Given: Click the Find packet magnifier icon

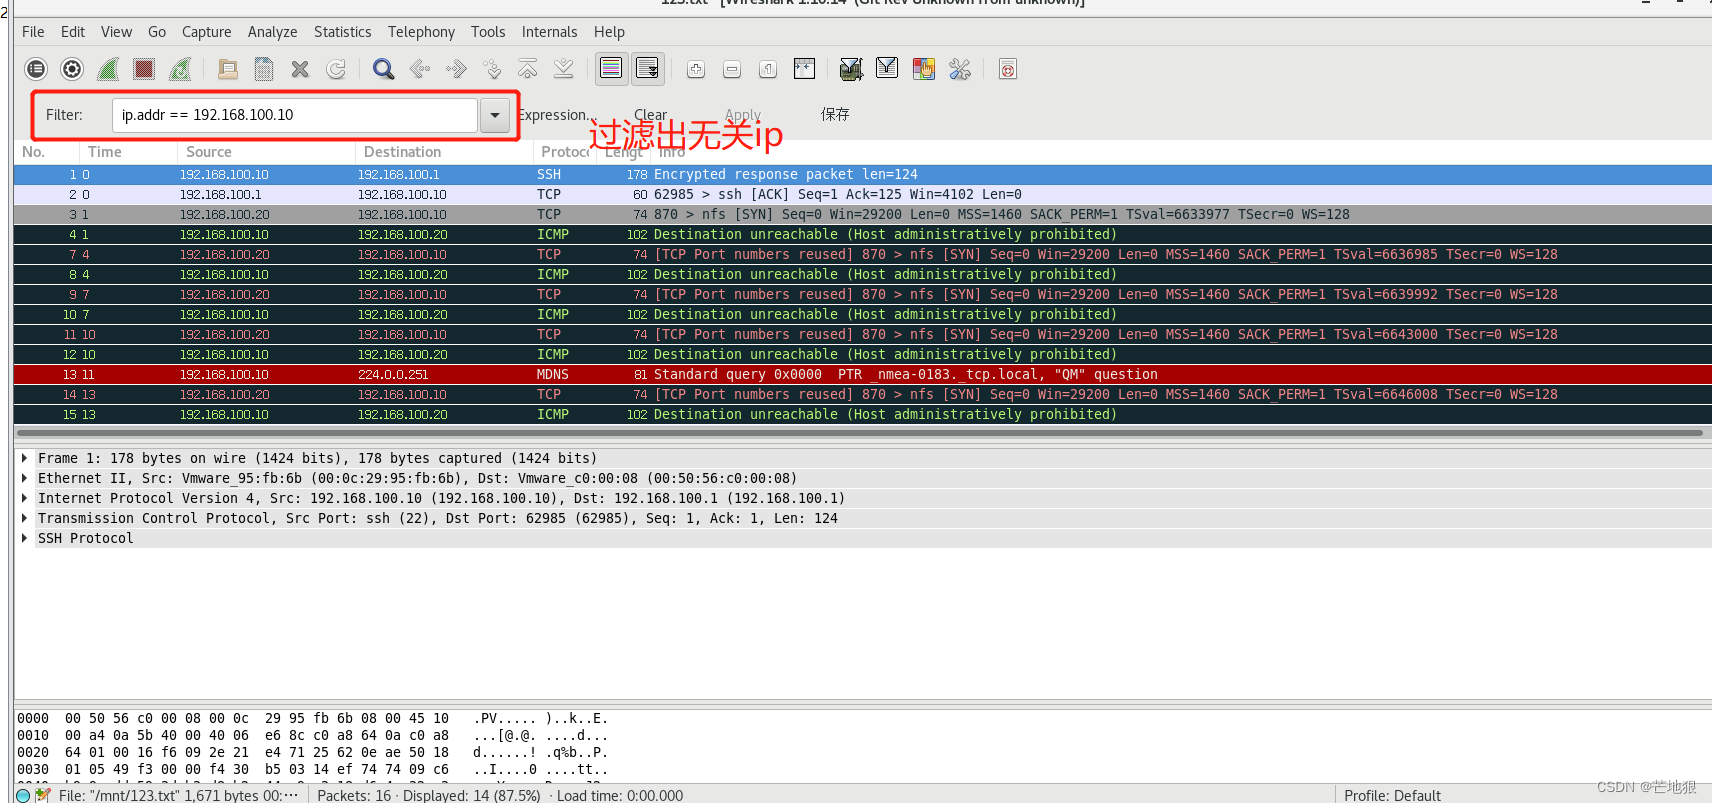Looking at the screenshot, I should [383, 69].
